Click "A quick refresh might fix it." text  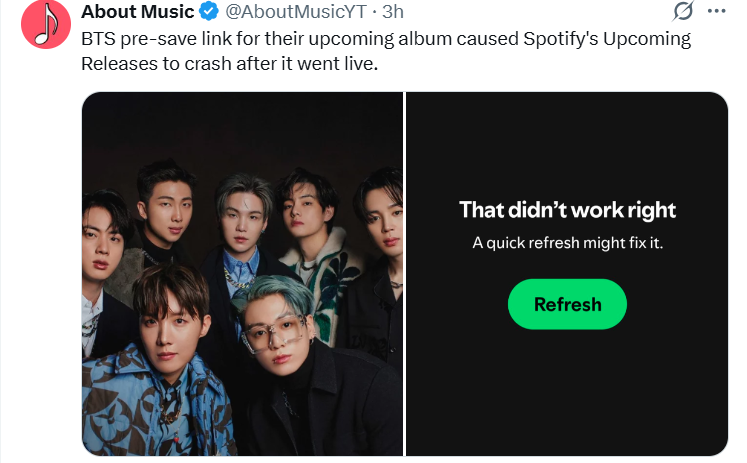click(x=567, y=243)
